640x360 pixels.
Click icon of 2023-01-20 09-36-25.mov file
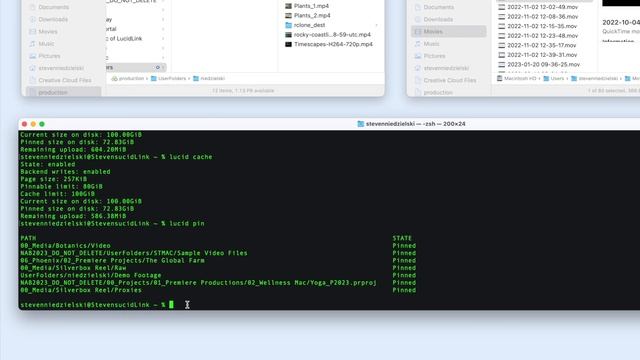pyautogui.click(x=502, y=64)
